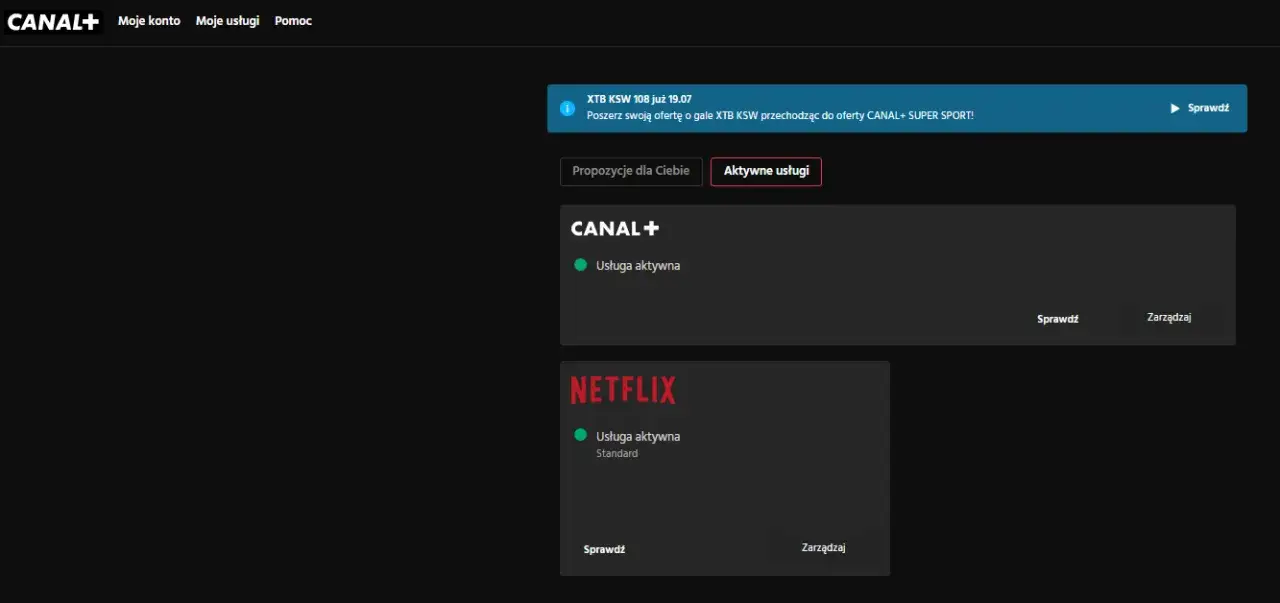The height and width of the screenshot is (603, 1280).
Task: Open the Moje usługi menu
Action: point(227,20)
